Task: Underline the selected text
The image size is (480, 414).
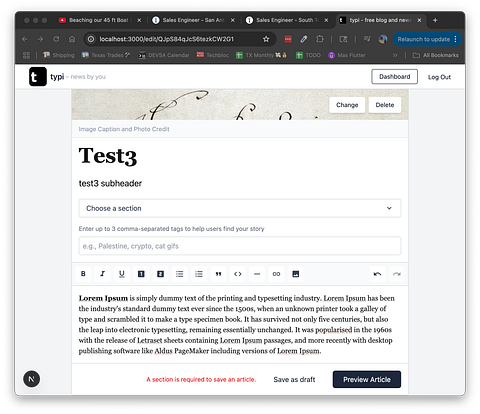Action: point(122,274)
